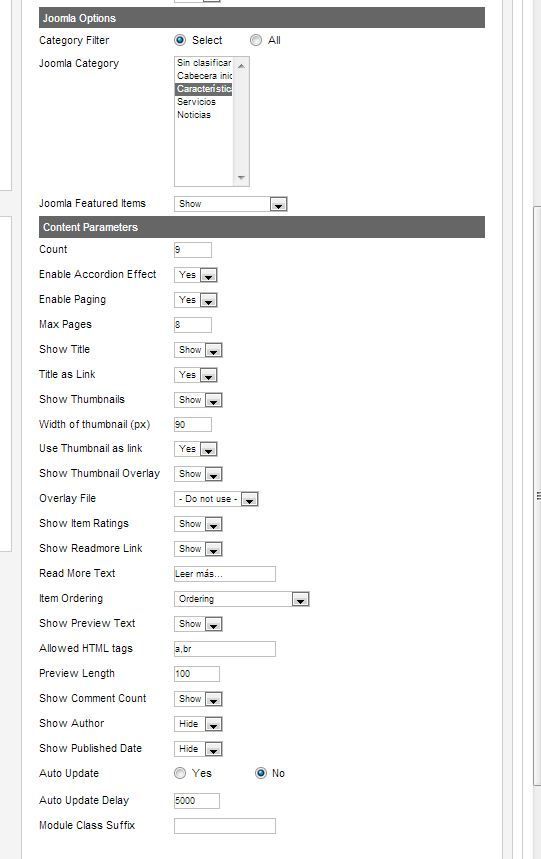Set Auto Update to Yes
The width and height of the screenshot is (541, 859).
180,773
